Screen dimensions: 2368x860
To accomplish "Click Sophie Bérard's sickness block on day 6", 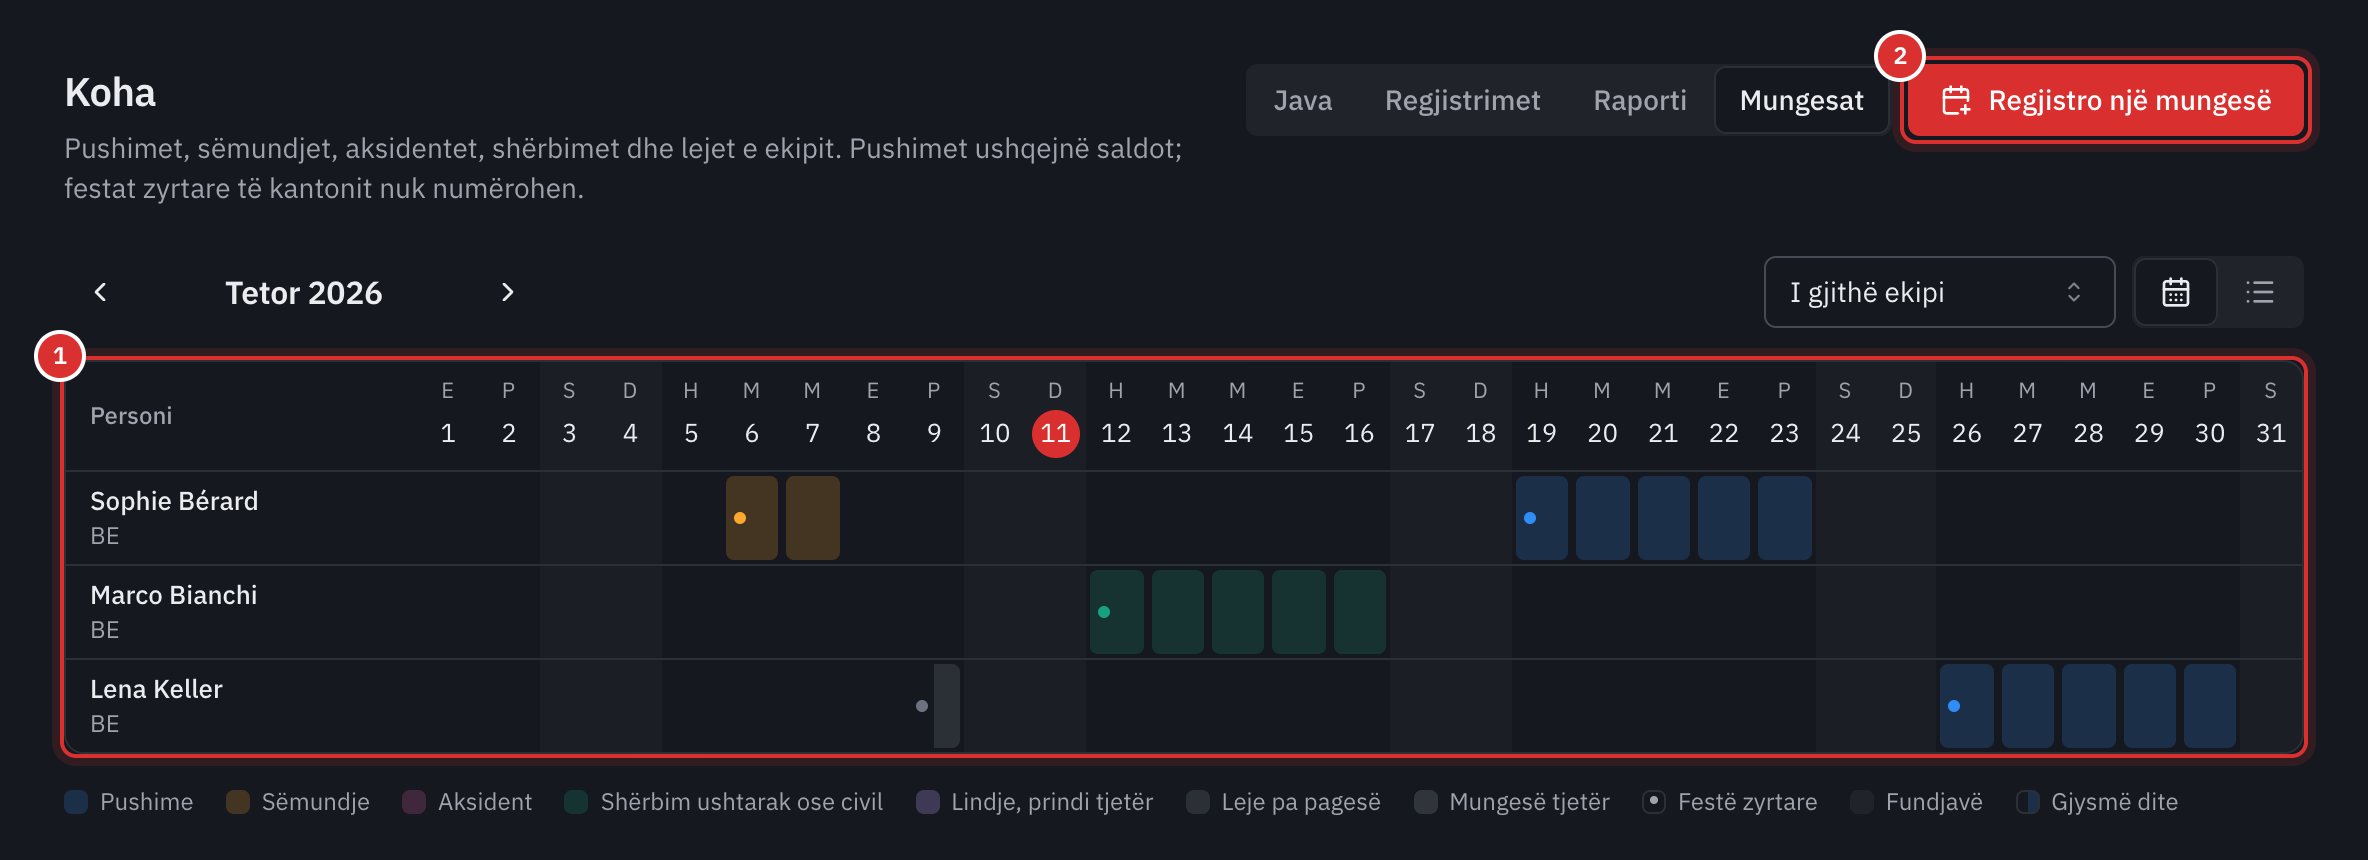I will [752, 518].
